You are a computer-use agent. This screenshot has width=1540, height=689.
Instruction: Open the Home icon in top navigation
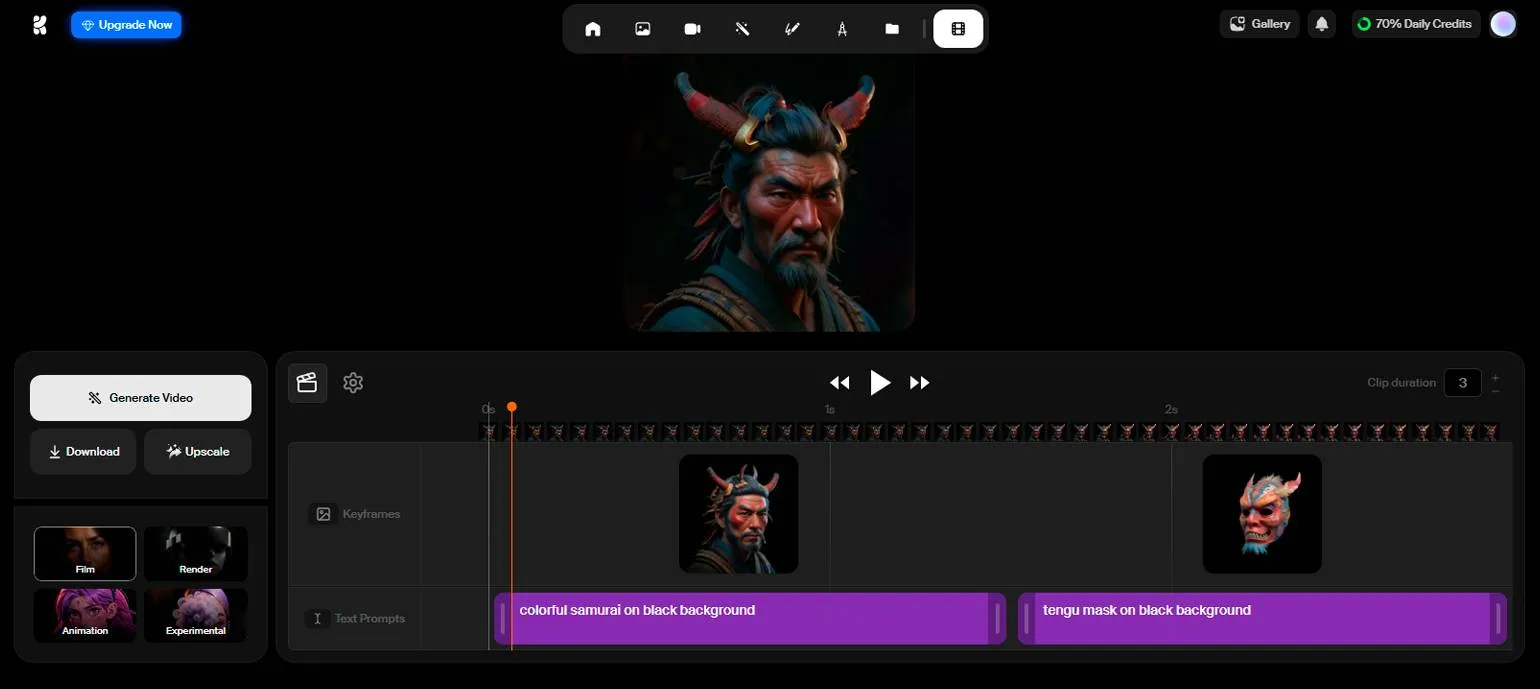point(593,29)
